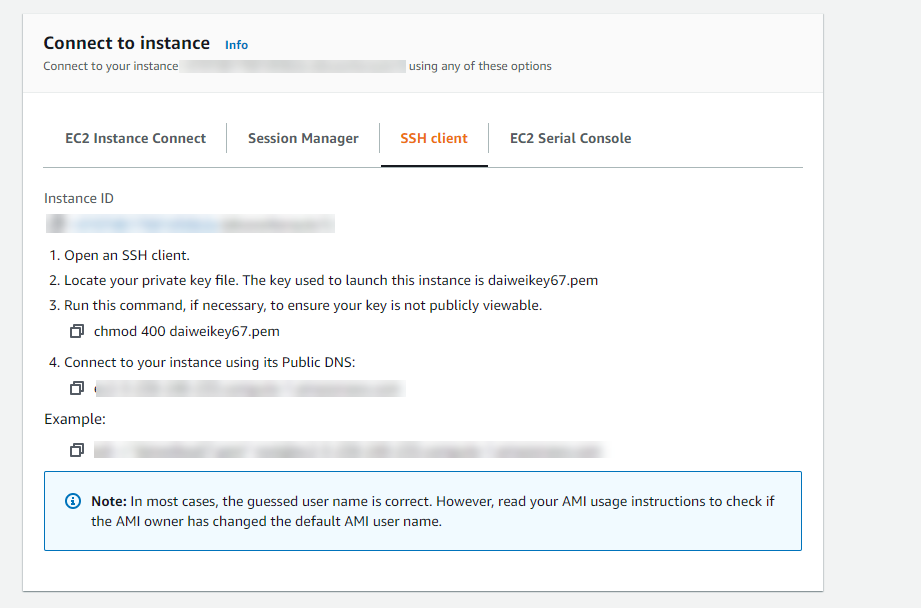The image size is (921, 608).
Task: Click the Example: label
Action: 75,420
